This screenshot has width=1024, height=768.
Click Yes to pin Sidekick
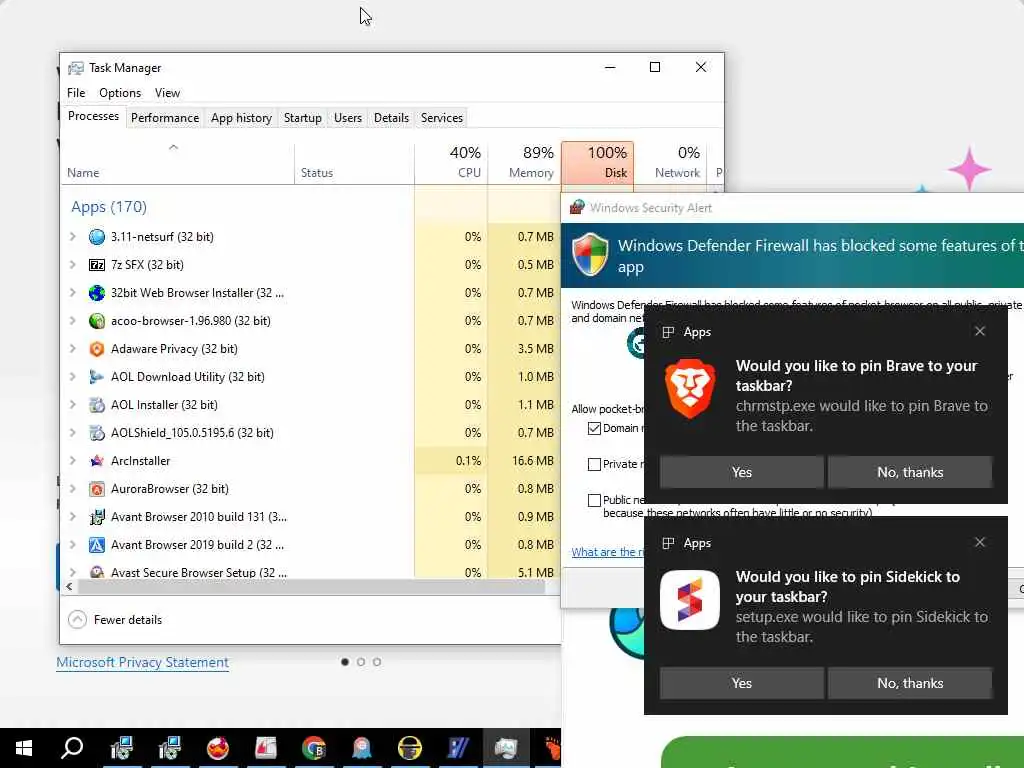(741, 683)
